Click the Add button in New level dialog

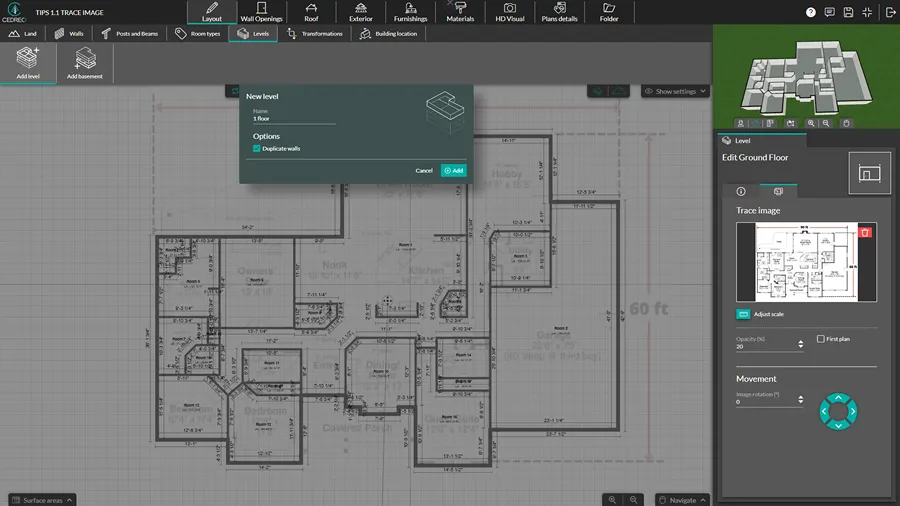click(x=453, y=170)
